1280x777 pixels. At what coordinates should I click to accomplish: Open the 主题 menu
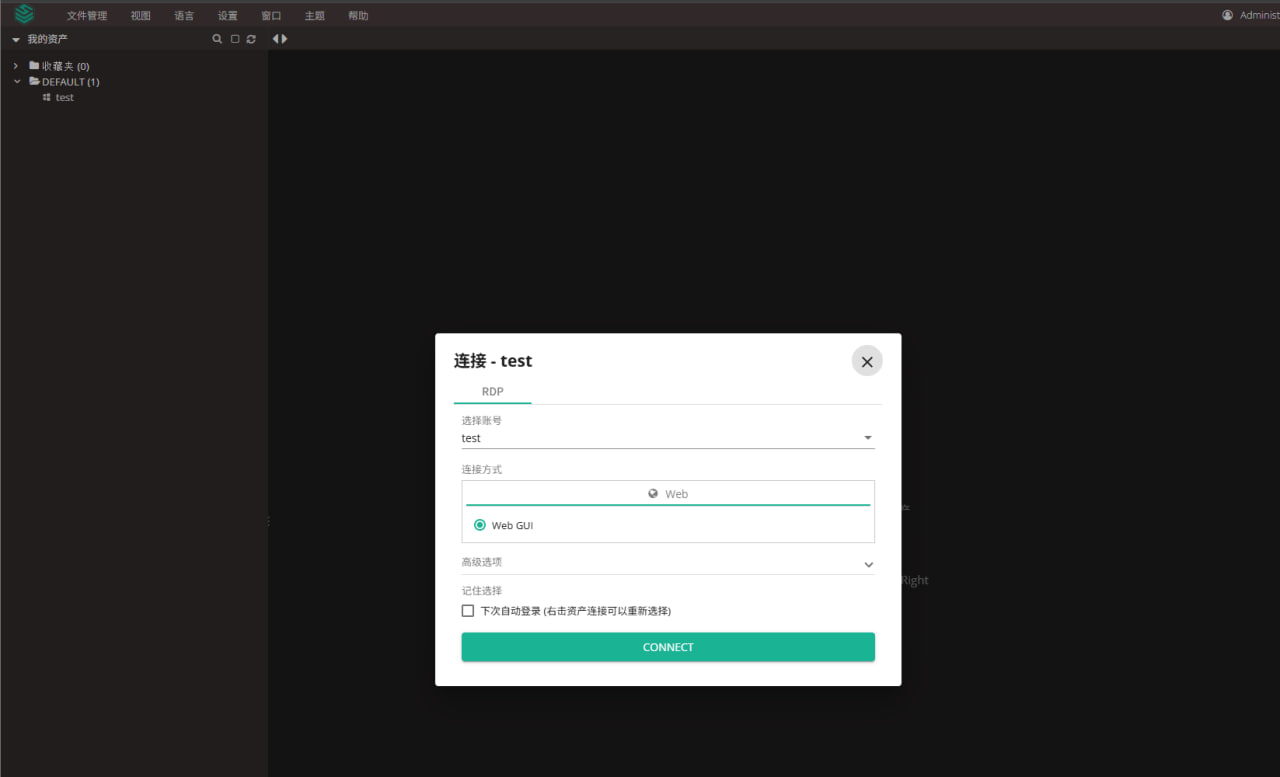[x=315, y=16]
